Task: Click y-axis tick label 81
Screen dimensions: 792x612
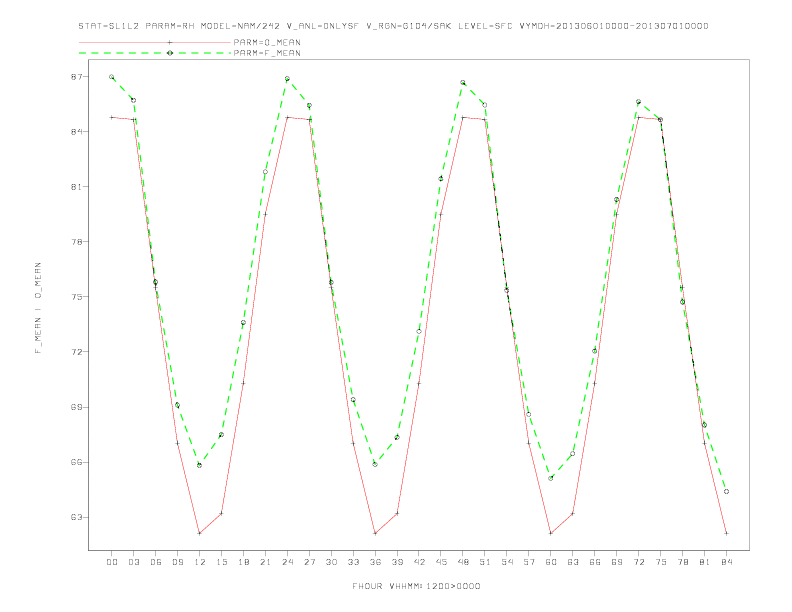Action: click(76, 187)
